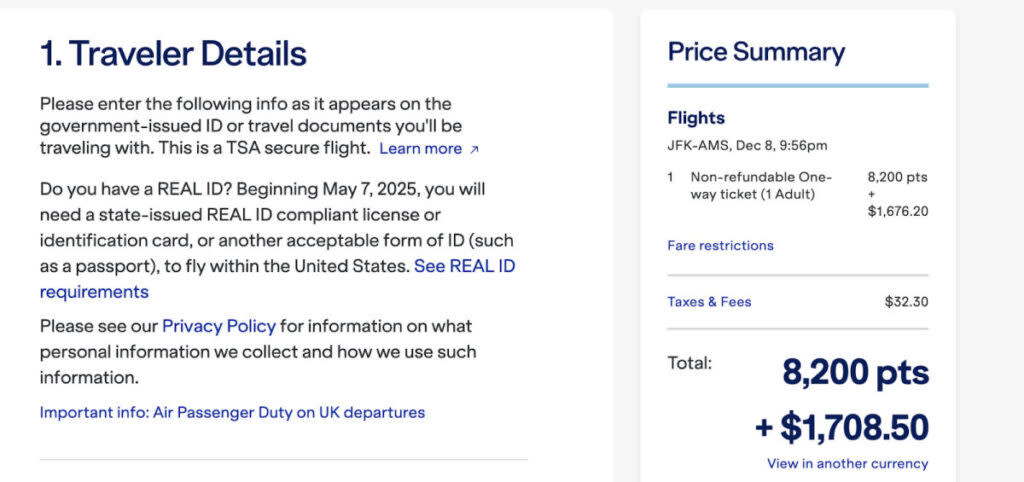Click the external-link arrow beside Learn more
1024x482 pixels.
pos(474,150)
